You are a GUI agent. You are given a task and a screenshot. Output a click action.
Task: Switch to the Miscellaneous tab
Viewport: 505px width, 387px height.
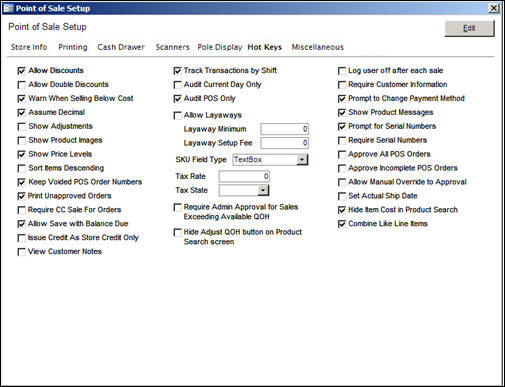pyautogui.click(x=318, y=47)
